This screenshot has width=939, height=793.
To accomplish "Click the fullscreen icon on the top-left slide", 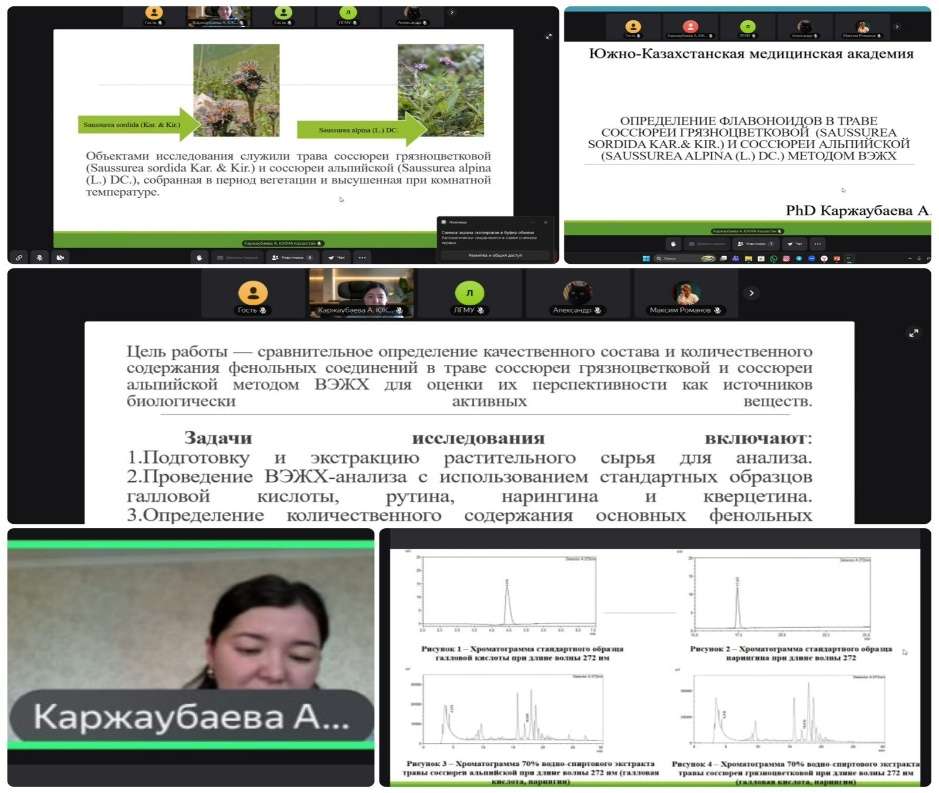I will tap(548, 36).
